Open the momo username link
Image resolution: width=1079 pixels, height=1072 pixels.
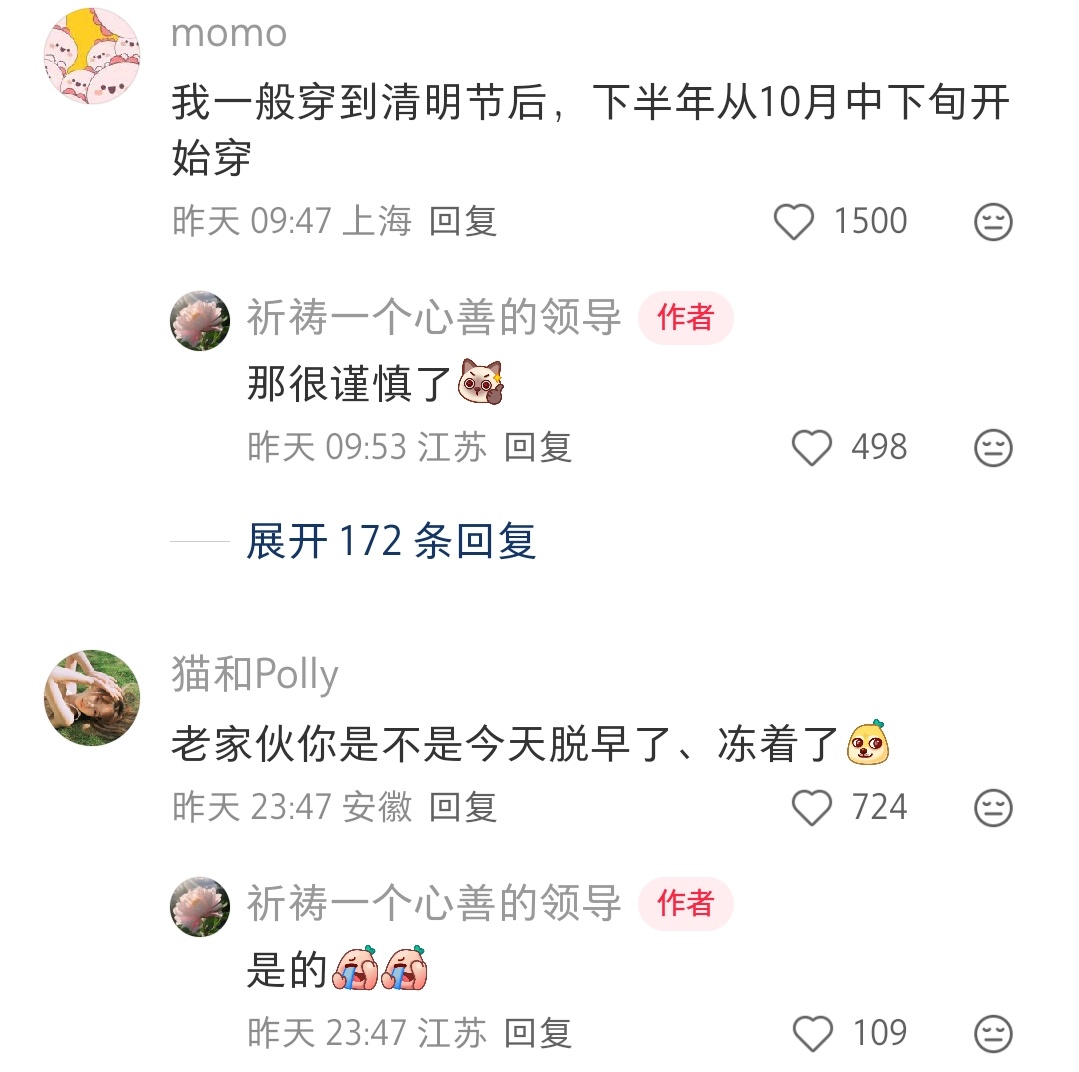[x=229, y=34]
